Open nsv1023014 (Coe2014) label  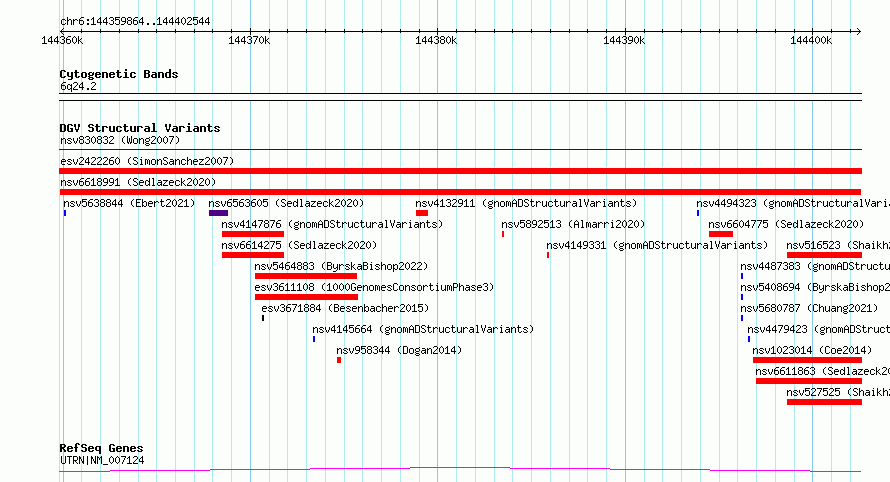tap(812, 350)
